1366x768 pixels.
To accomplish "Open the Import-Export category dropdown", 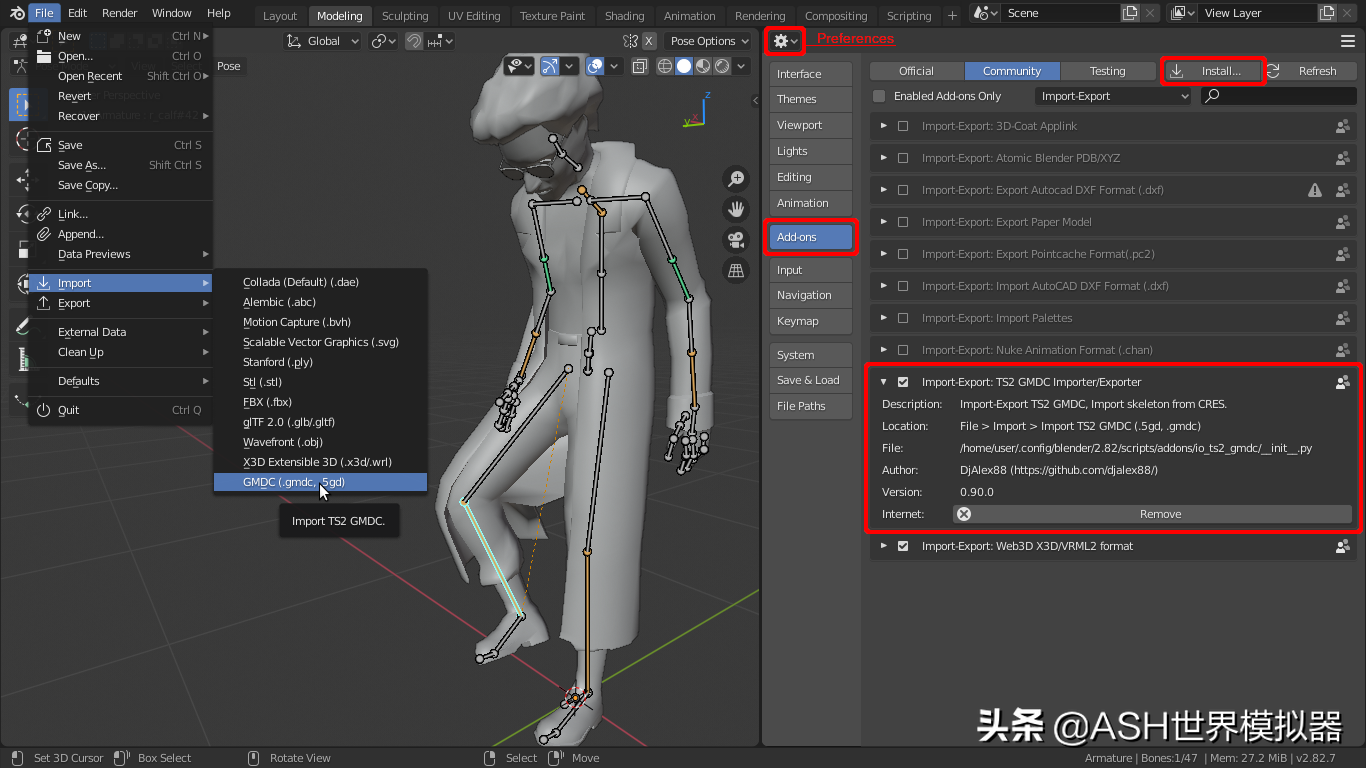I will point(1112,96).
